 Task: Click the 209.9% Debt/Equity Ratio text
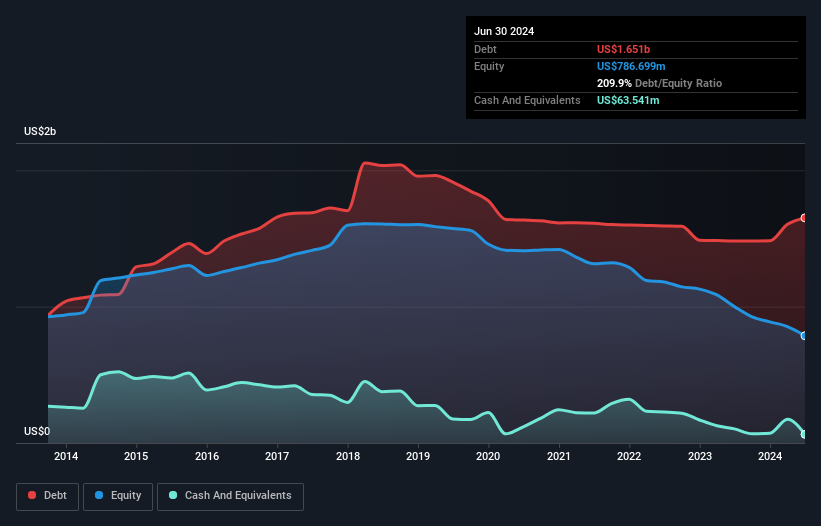click(x=659, y=83)
